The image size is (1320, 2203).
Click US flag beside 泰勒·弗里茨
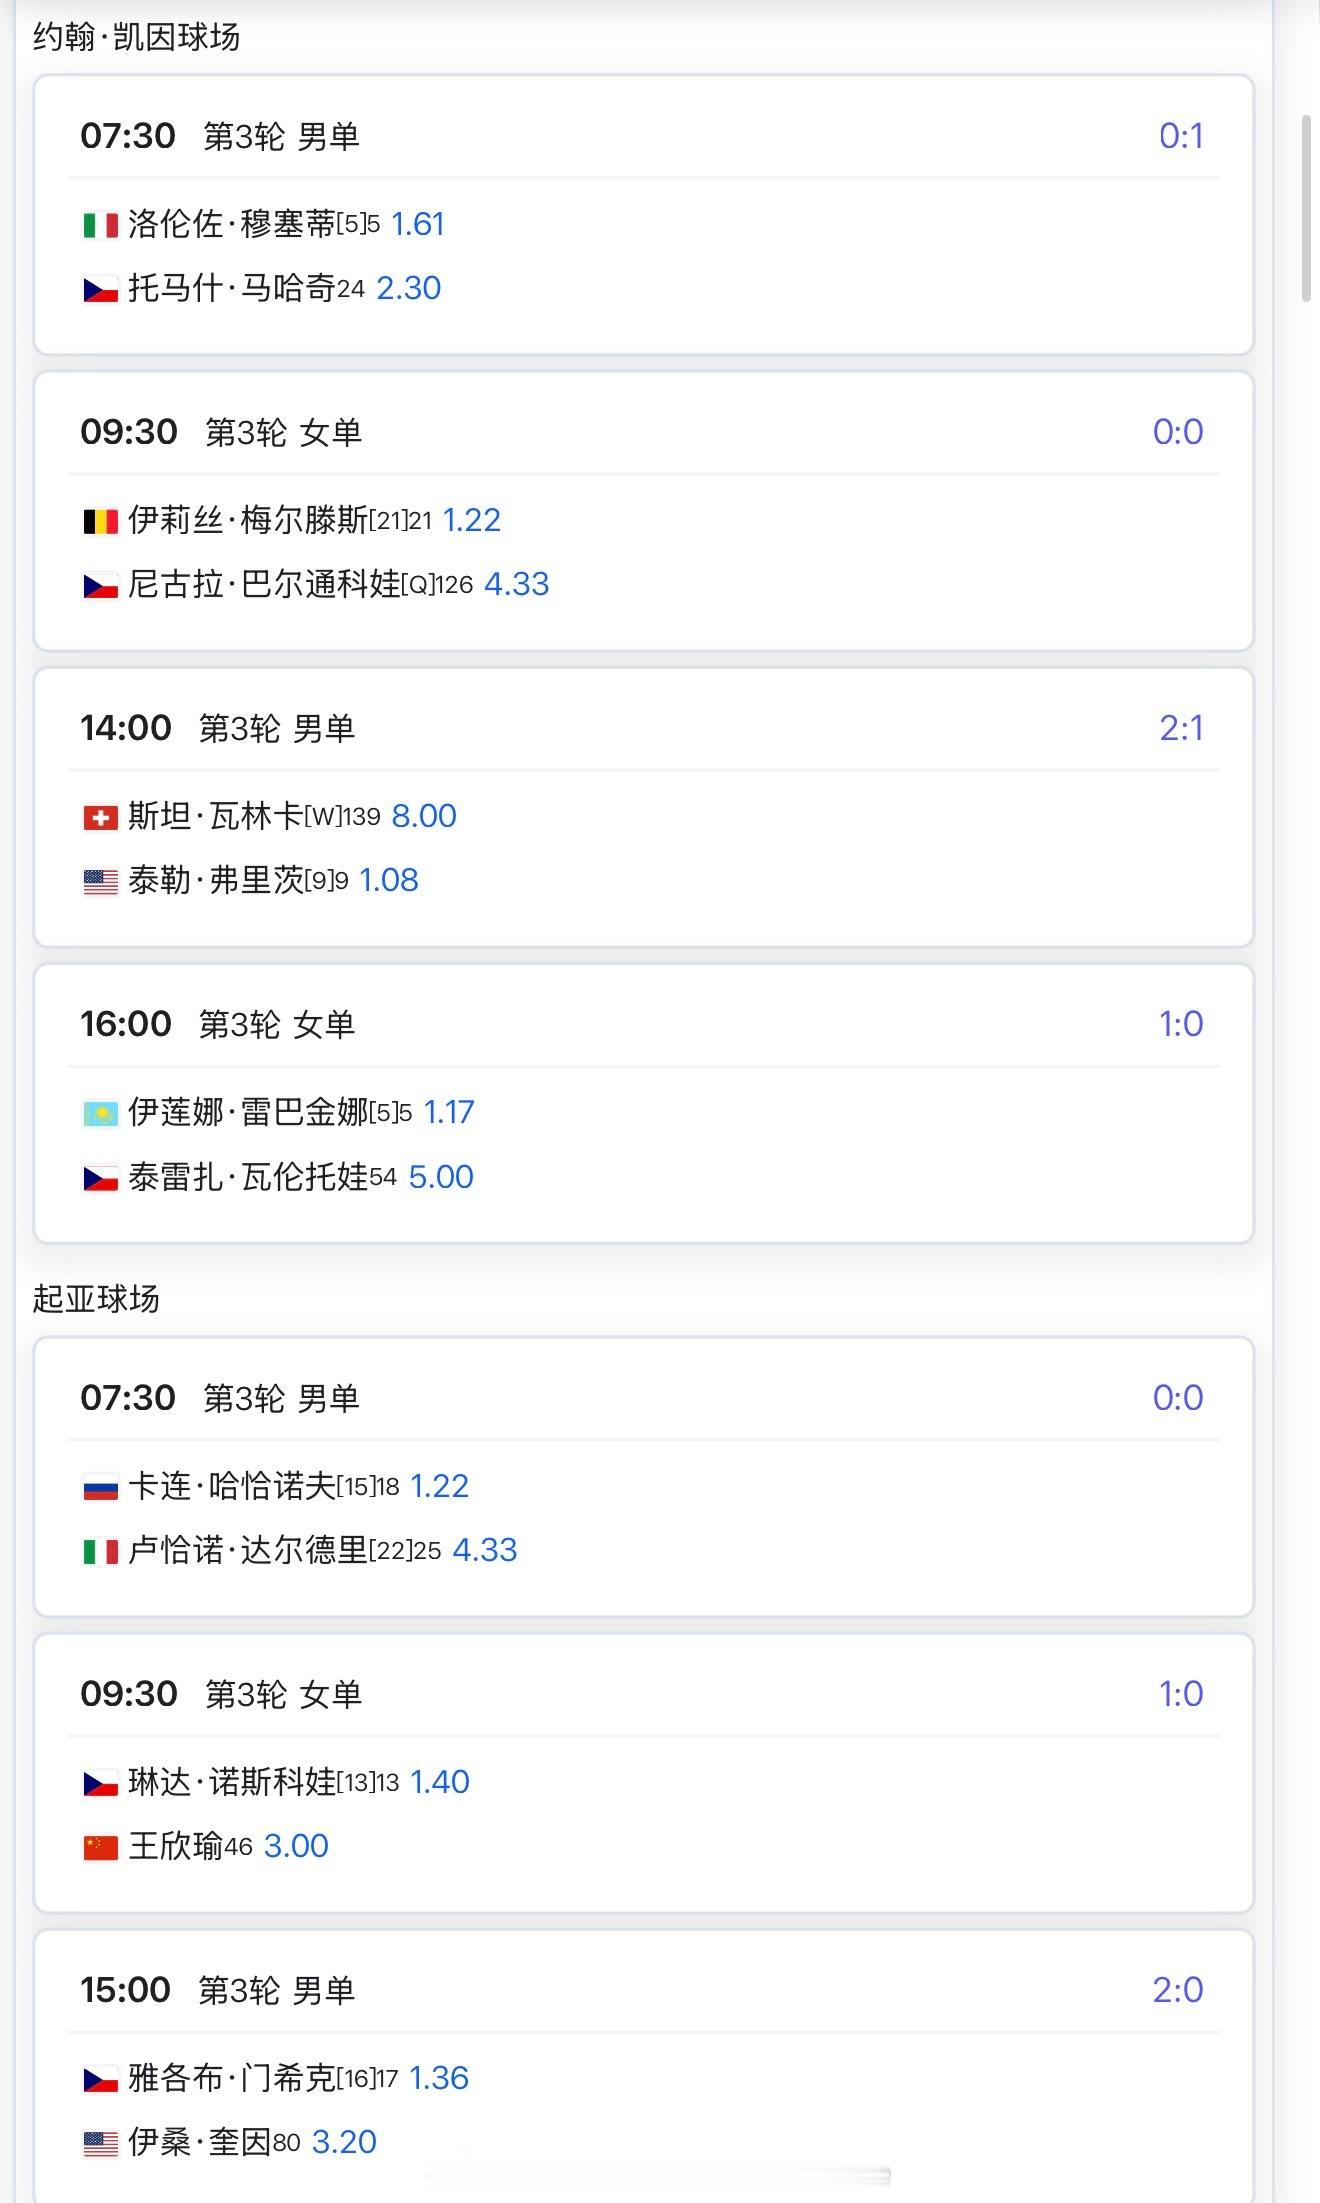pos(100,882)
